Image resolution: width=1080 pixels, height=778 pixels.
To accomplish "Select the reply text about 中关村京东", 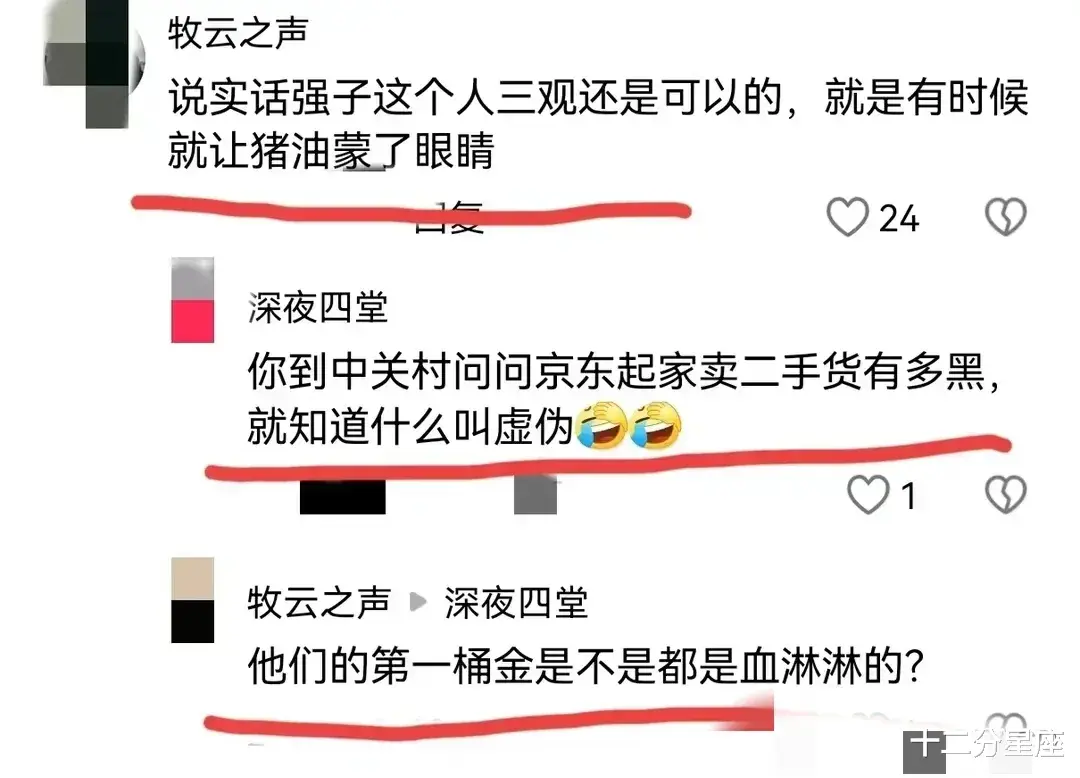I will 624,400.
